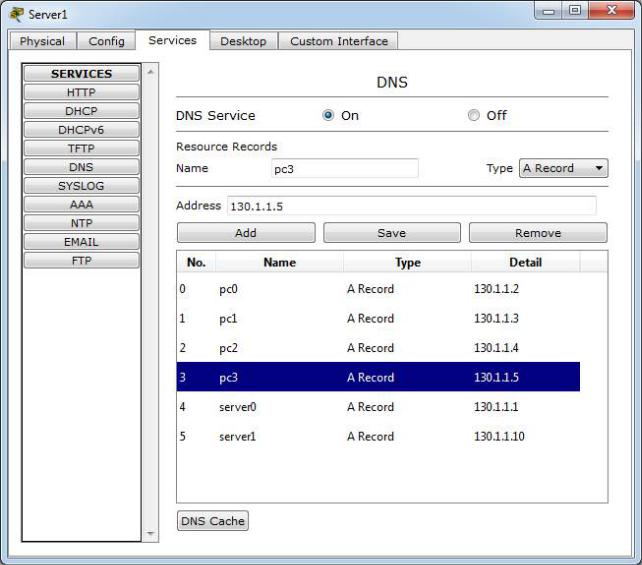Open the Custom Interface tab
642x565 pixels.
[x=339, y=41]
